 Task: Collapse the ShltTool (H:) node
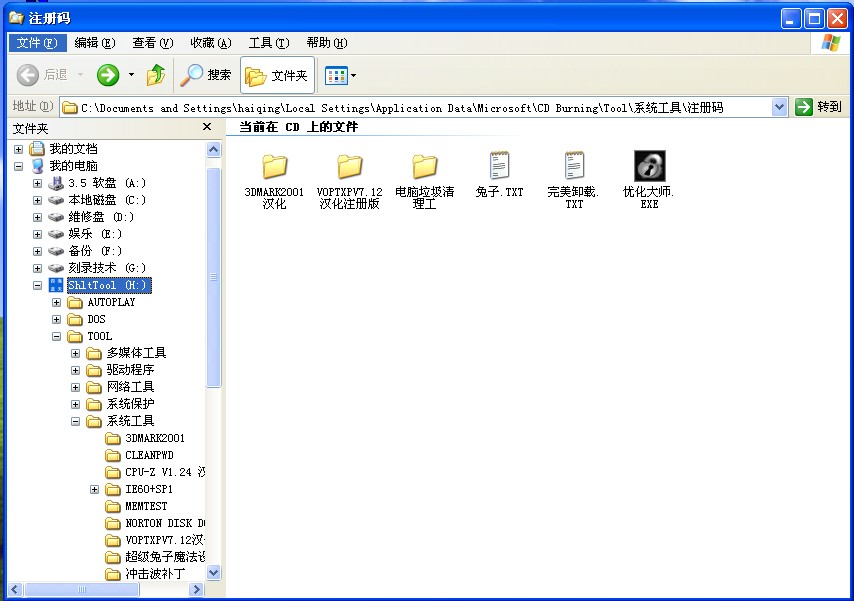pos(38,285)
